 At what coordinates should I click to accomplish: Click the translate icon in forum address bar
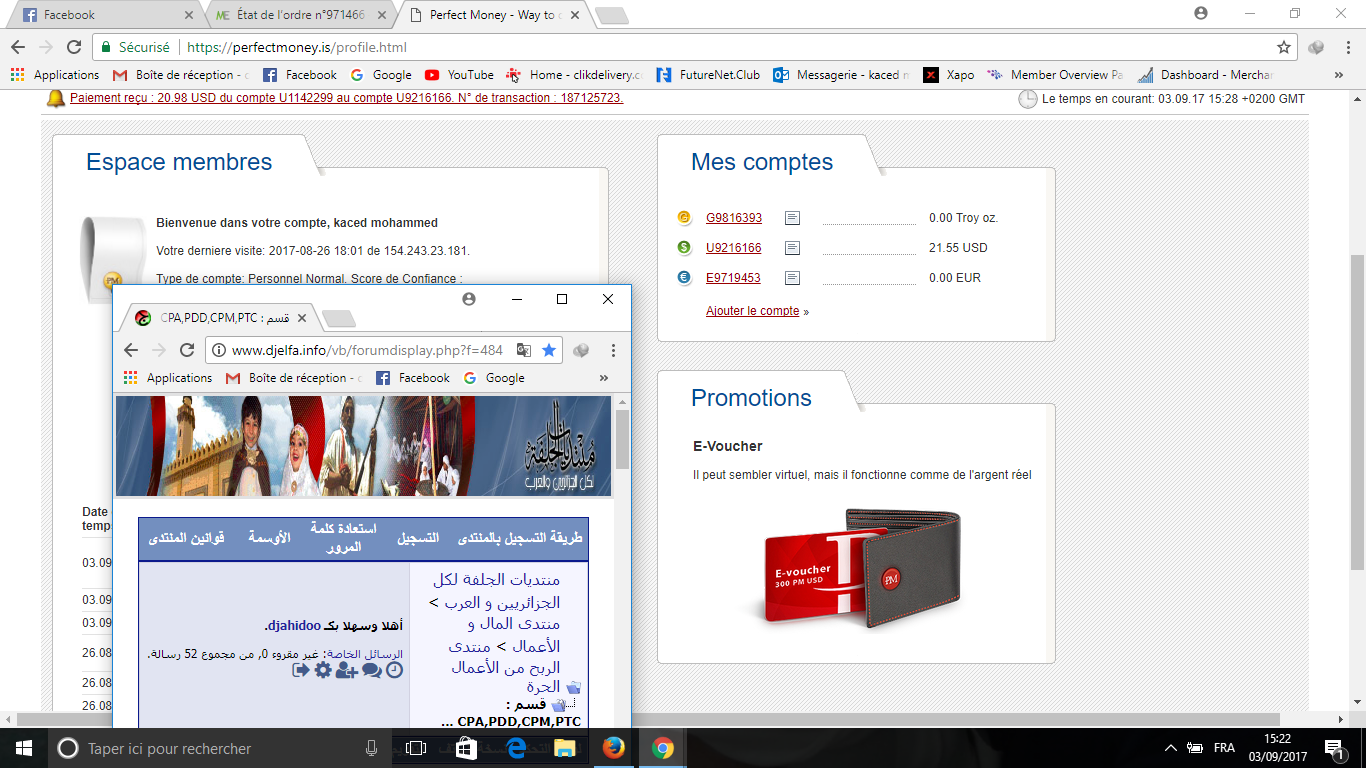coord(523,350)
